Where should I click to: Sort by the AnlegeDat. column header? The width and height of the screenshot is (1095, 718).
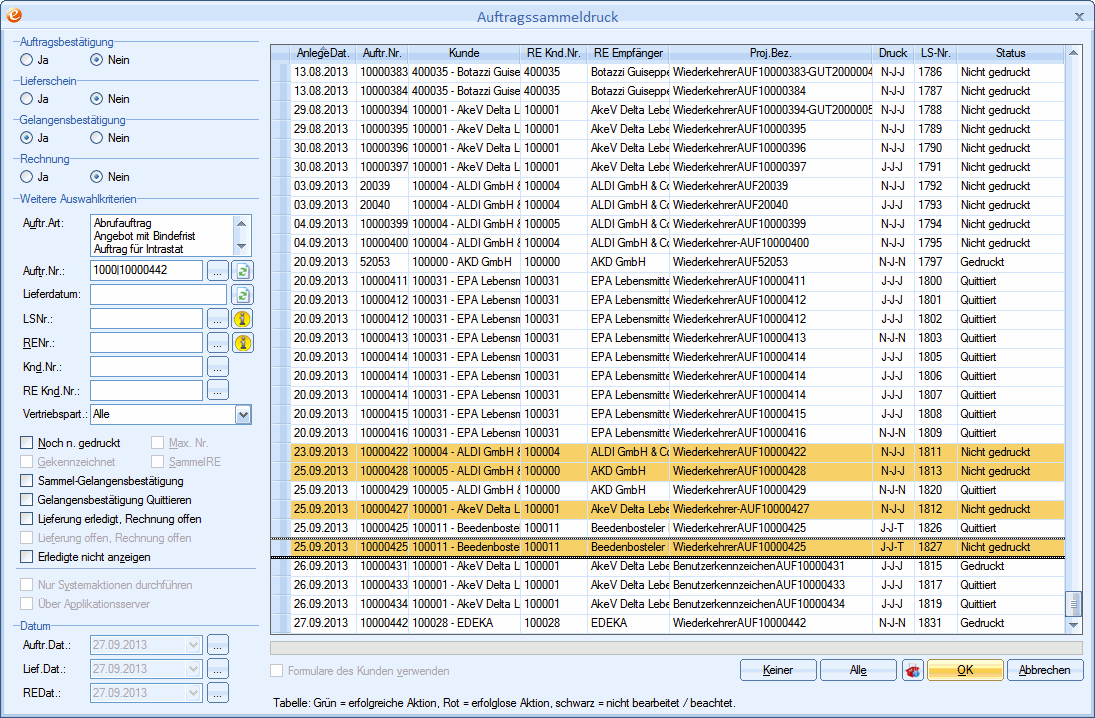coord(322,53)
